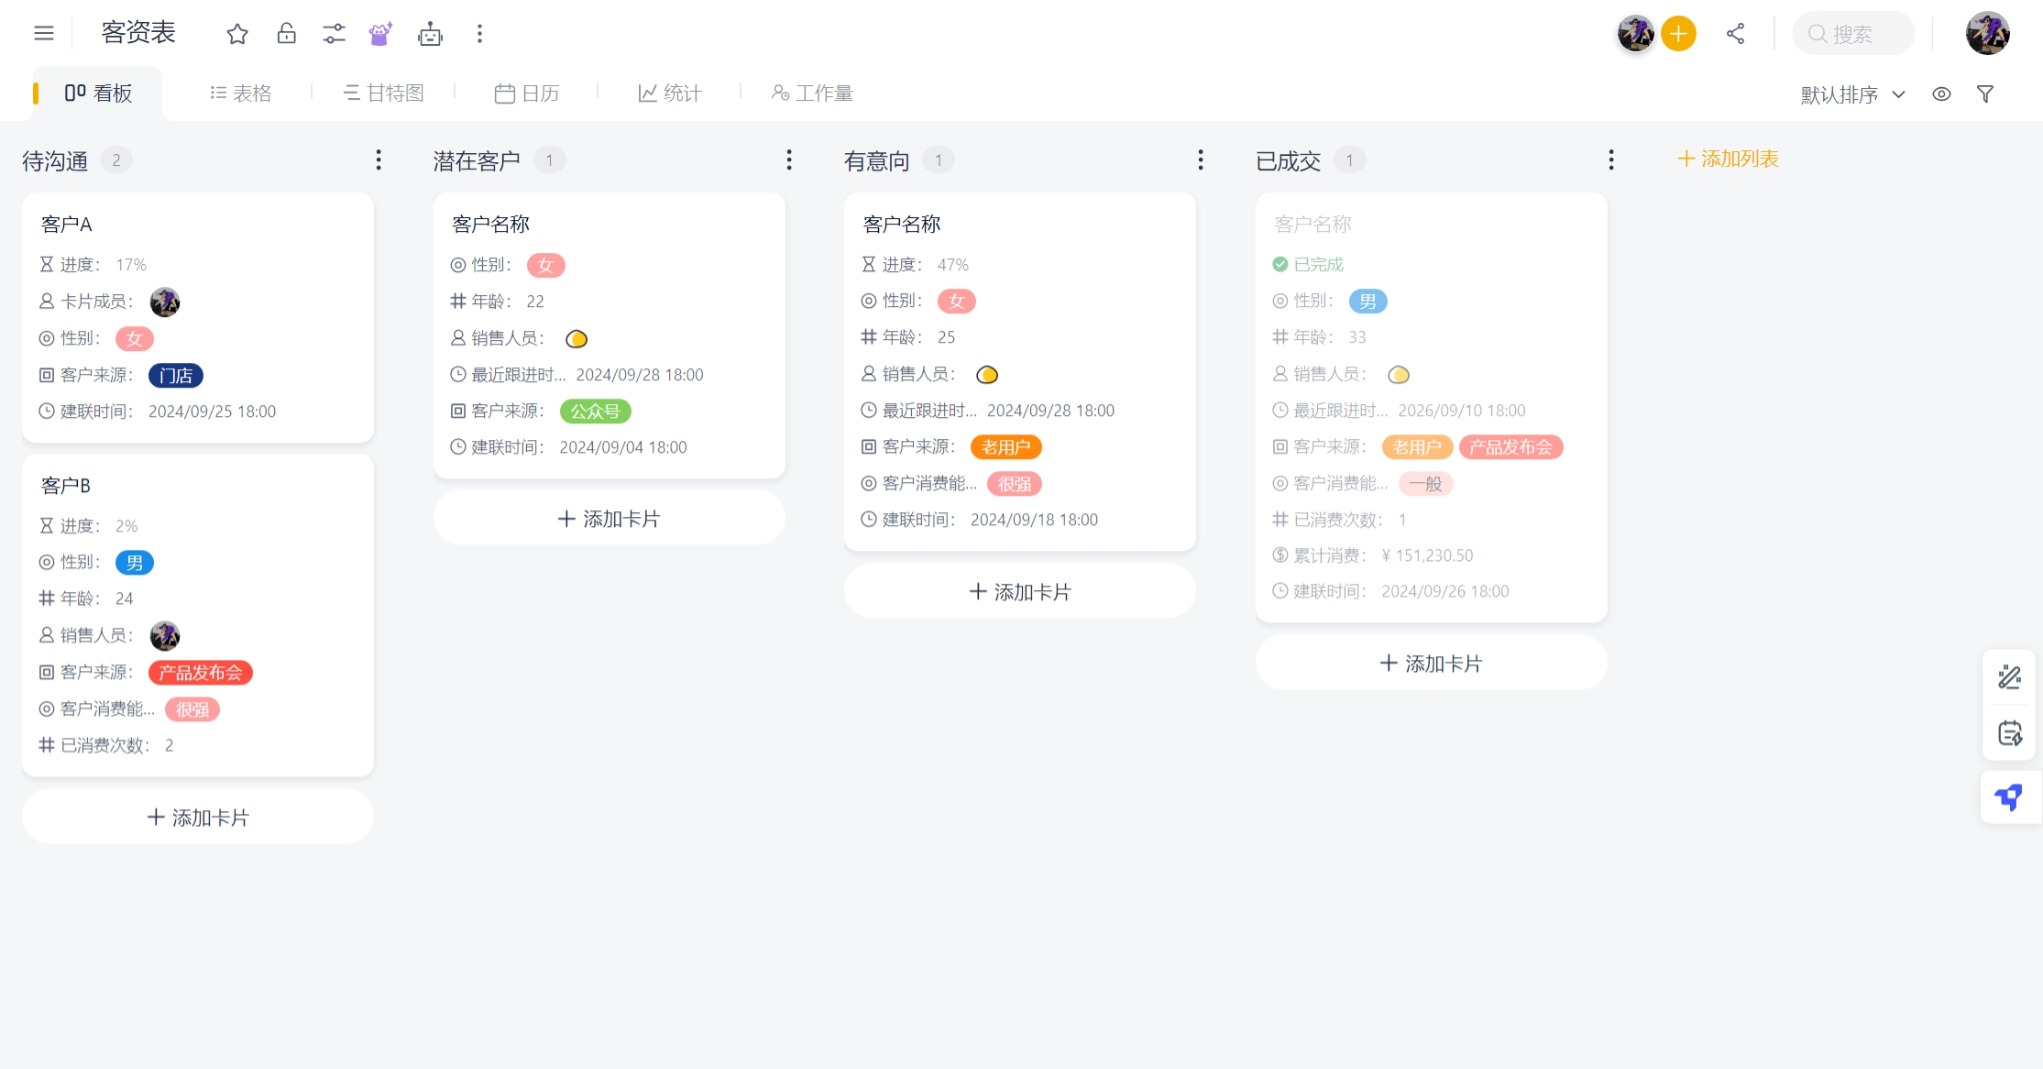Click the 2026/09/10 18:00 follow-up date

(x=1462, y=410)
